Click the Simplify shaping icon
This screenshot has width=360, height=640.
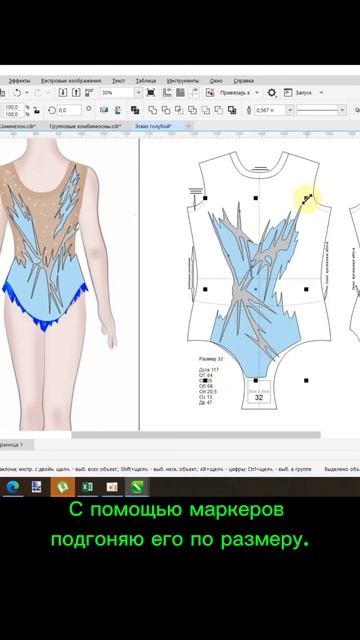point(192,110)
